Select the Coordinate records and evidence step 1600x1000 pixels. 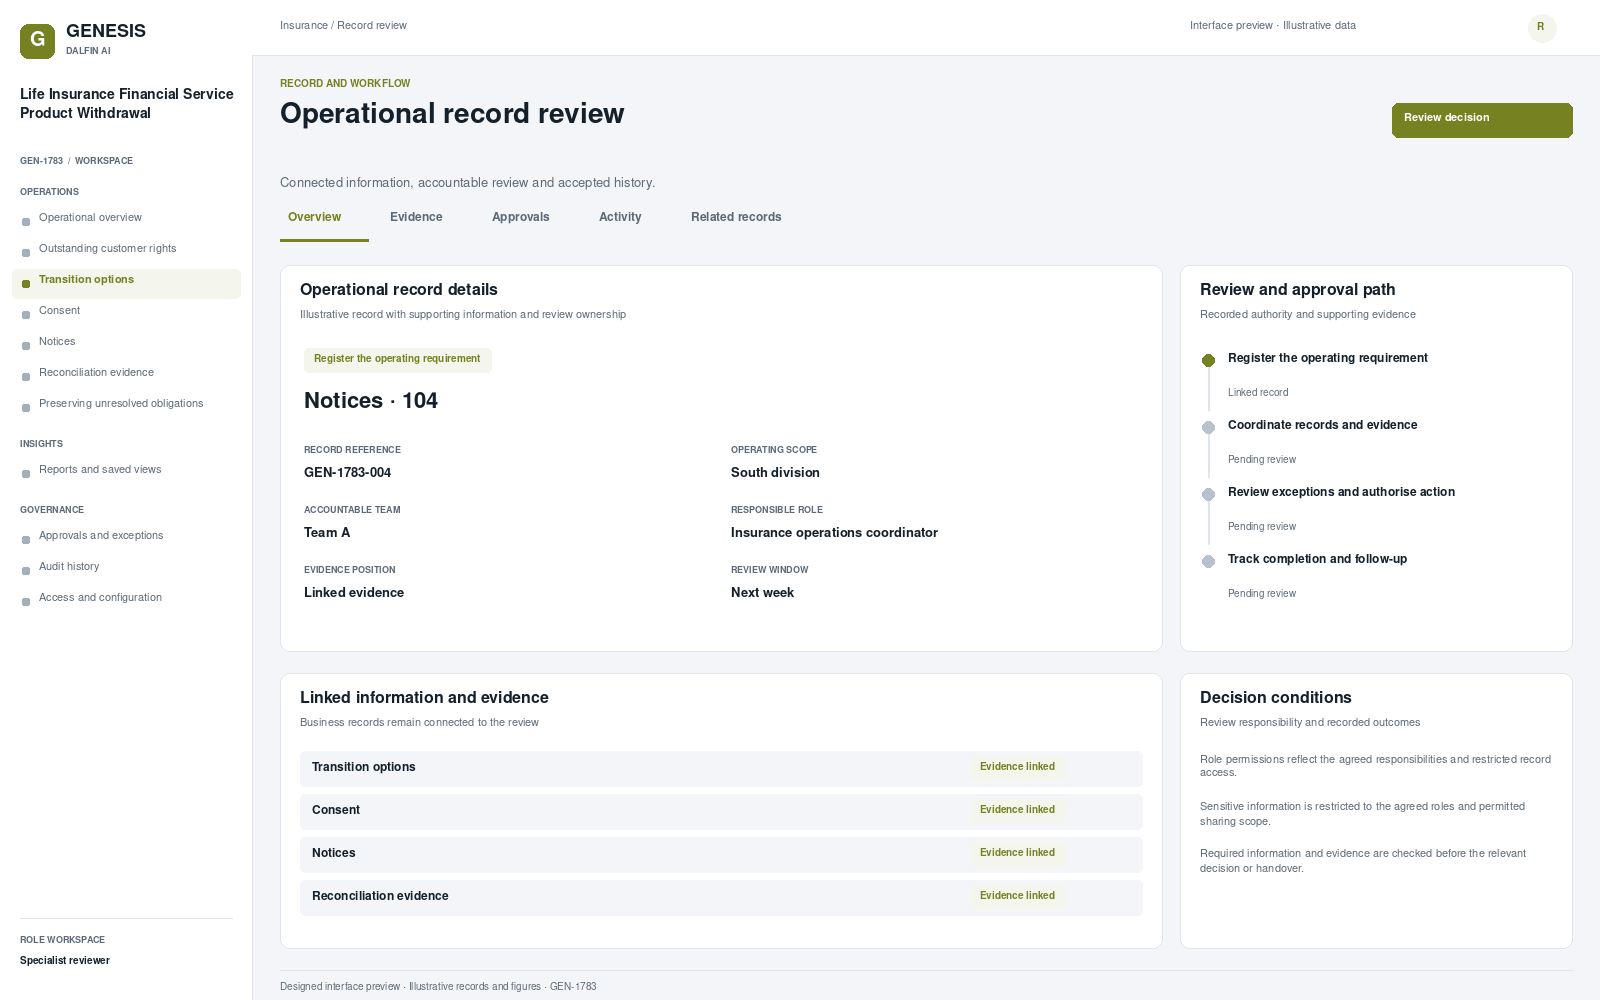coord(1322,425)
